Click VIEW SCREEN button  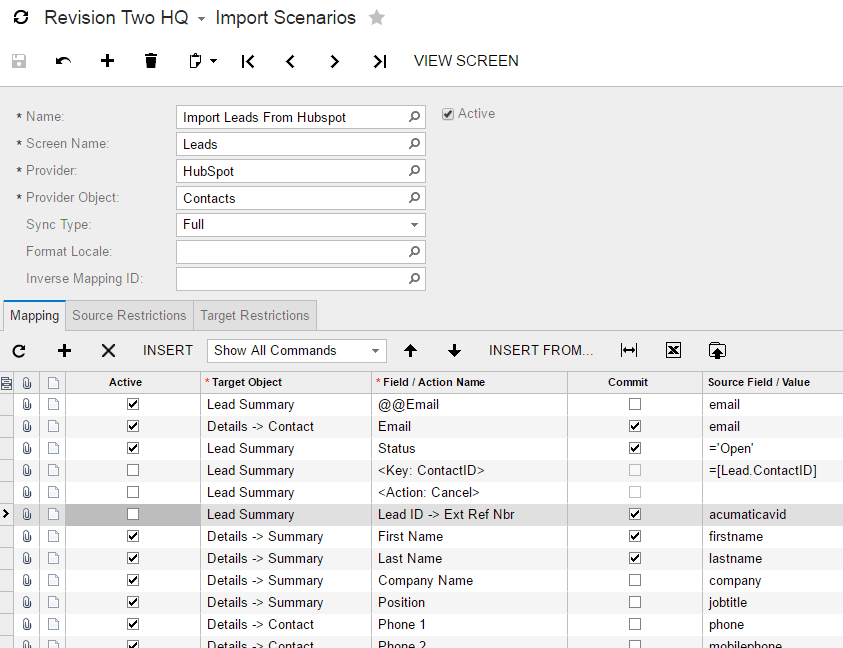[466, 61]
